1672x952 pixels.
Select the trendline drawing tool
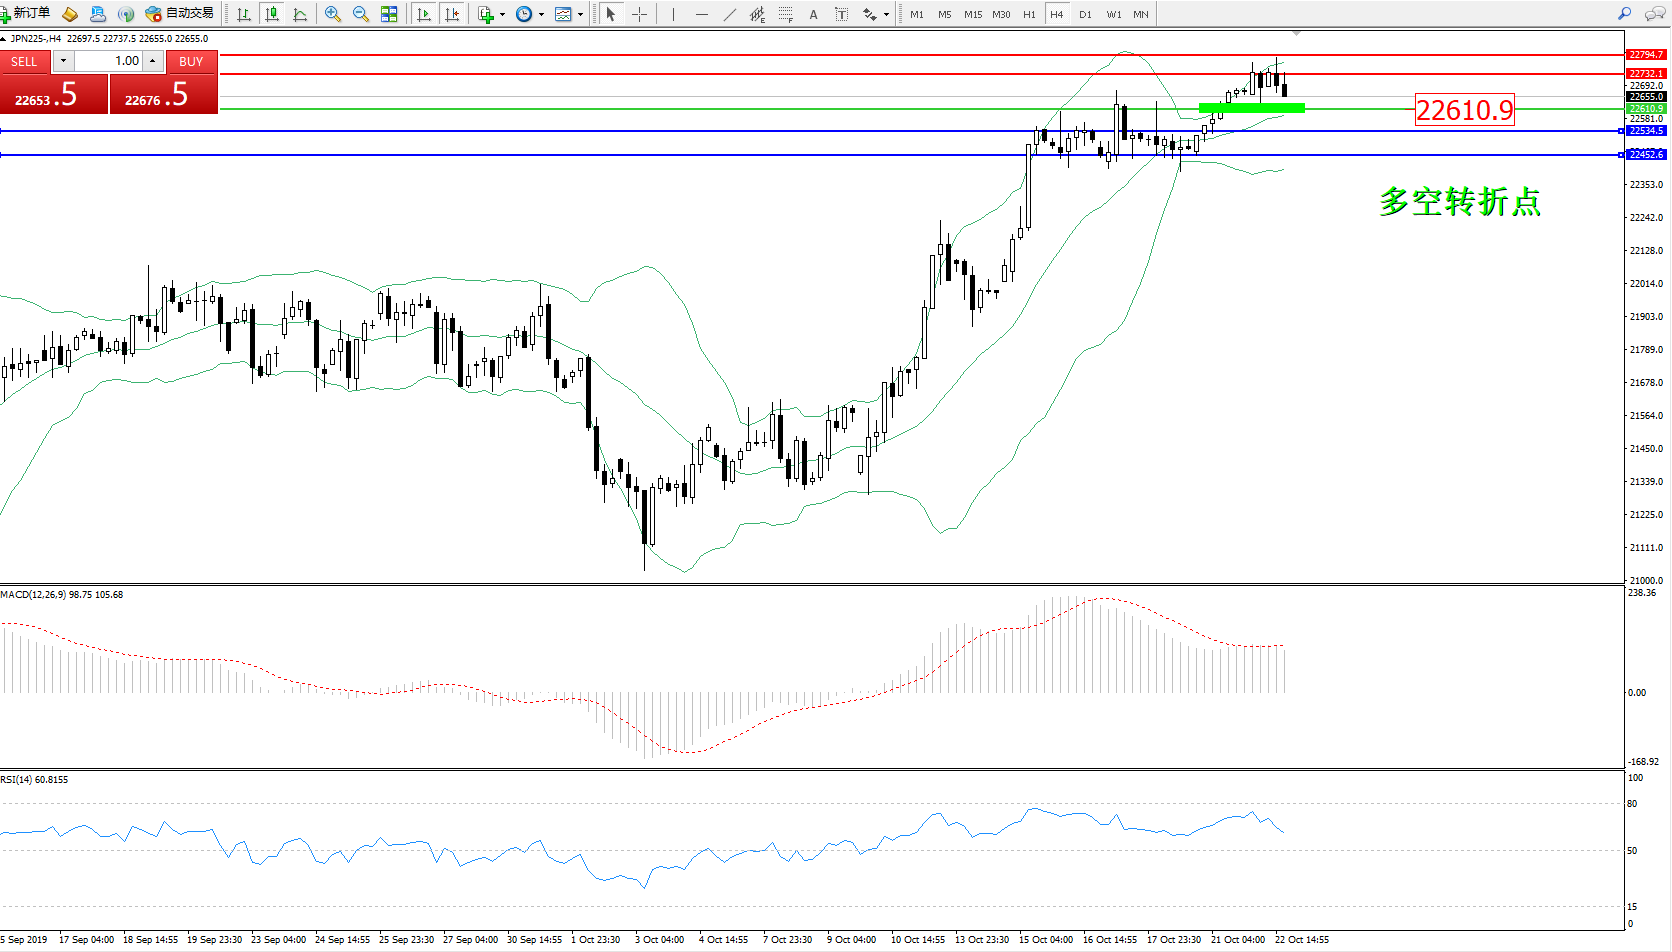coord(730,14)
